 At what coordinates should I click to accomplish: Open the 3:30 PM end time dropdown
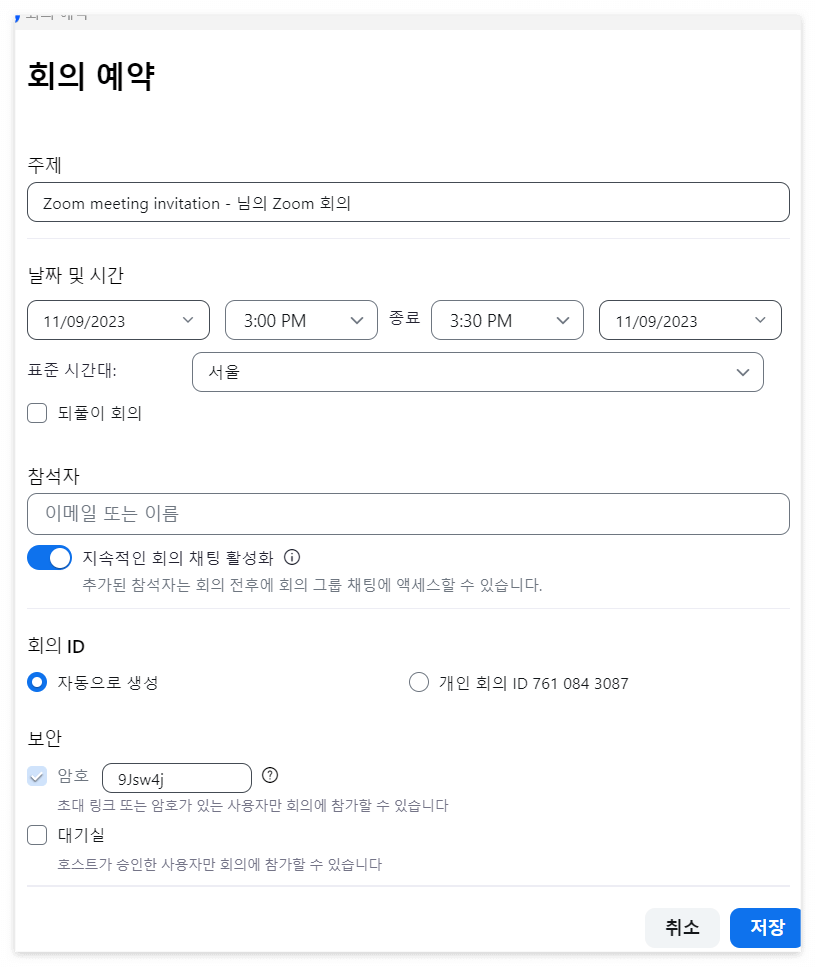(507, 320)
